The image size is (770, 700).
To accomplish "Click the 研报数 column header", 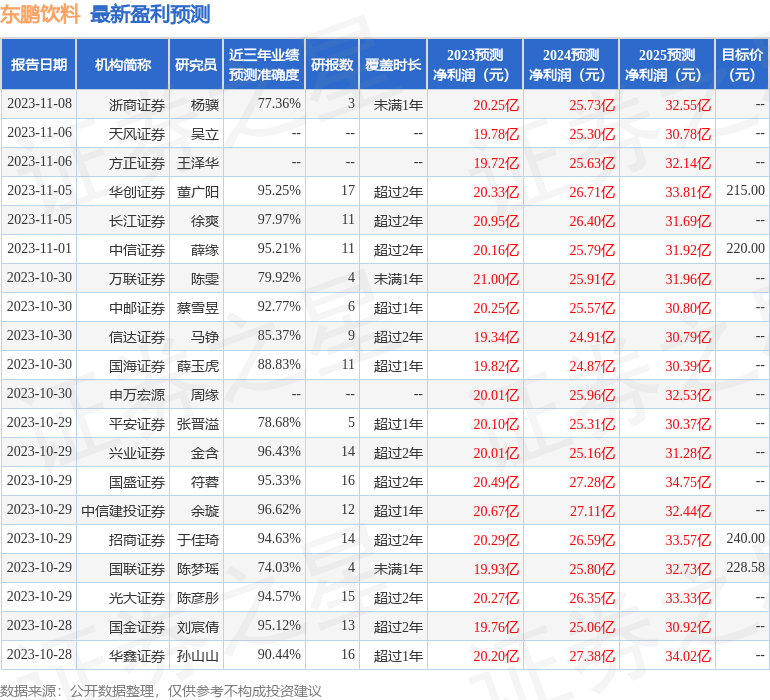I will 332,64.
